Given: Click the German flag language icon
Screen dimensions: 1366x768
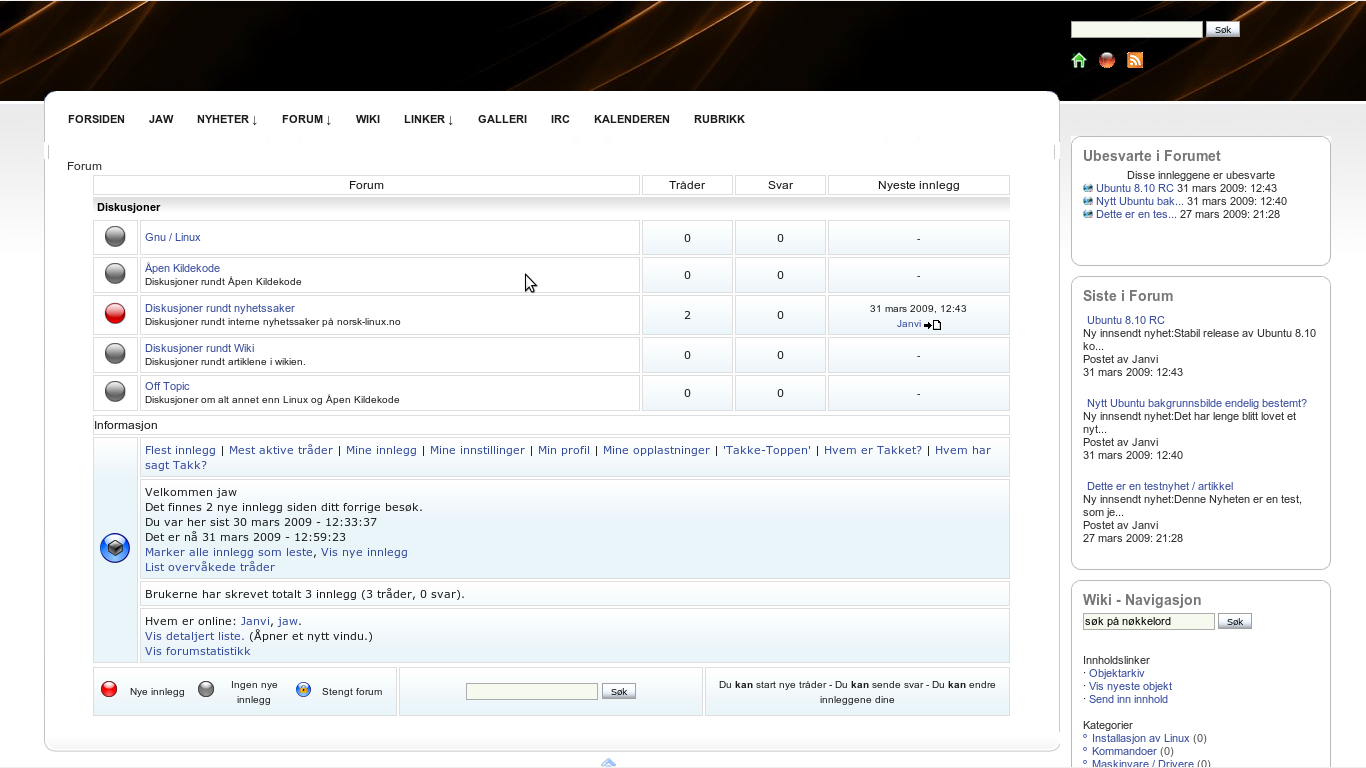Looking at the screenshot, I should [x=1107, y=60].
